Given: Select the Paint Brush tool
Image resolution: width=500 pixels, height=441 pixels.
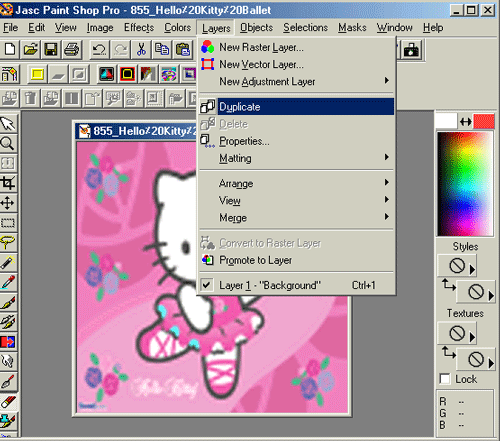Looking at the screenshot, I should click(8, 302).
